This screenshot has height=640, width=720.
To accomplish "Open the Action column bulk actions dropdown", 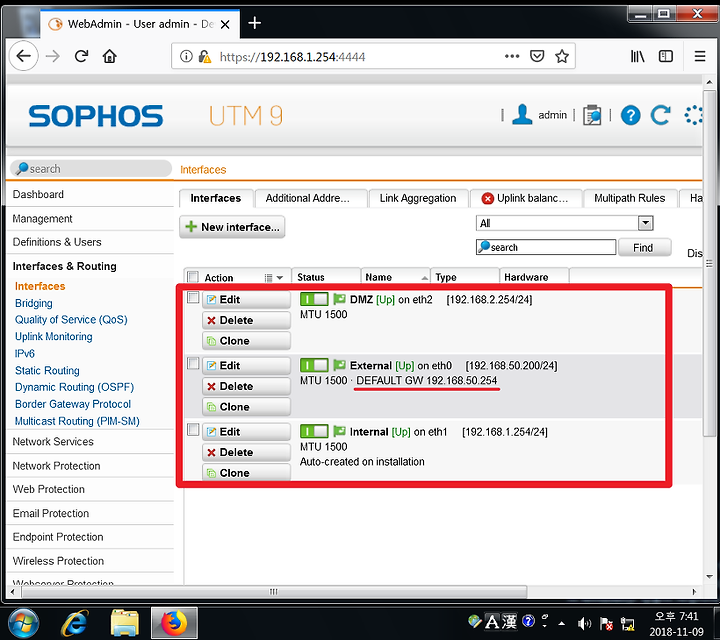I will [x=274, y=278].
